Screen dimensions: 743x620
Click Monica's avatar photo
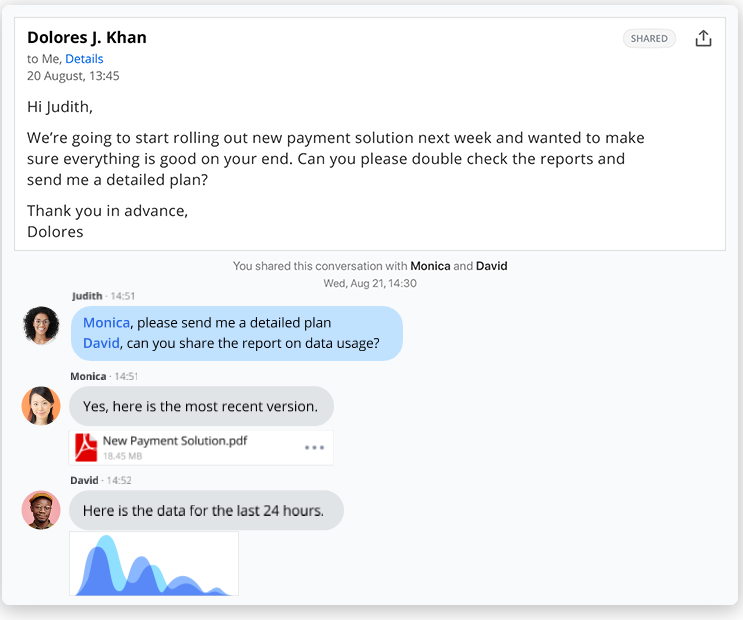point(41,406)
